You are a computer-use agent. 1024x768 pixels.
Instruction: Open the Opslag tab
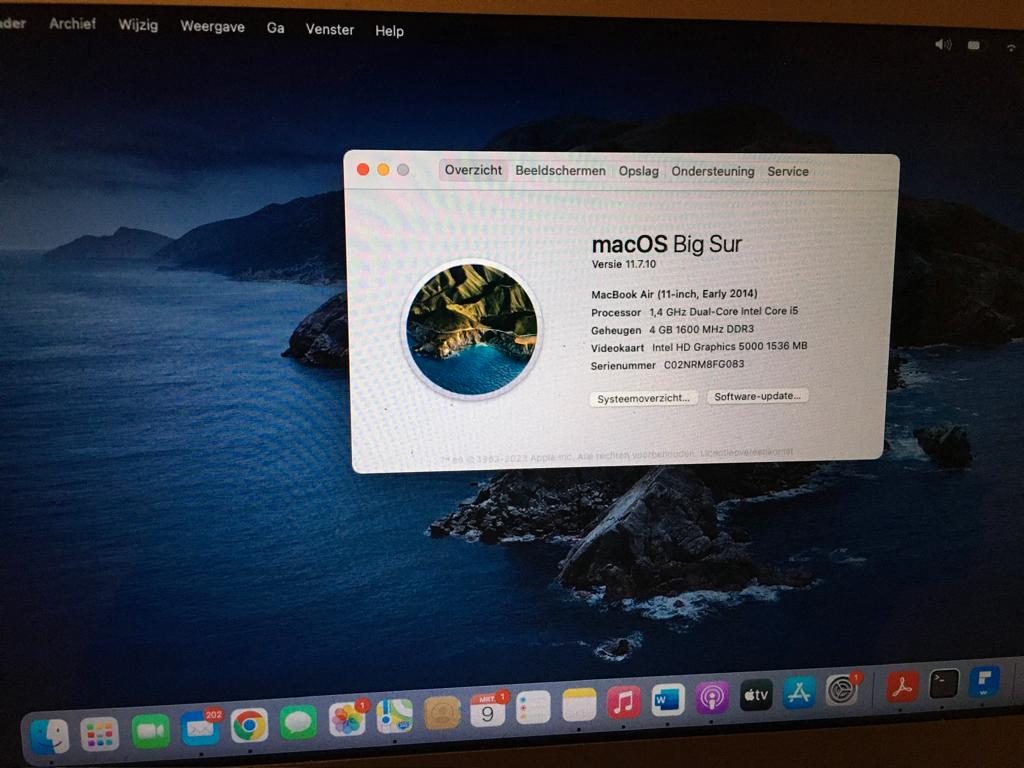[639, 171]
